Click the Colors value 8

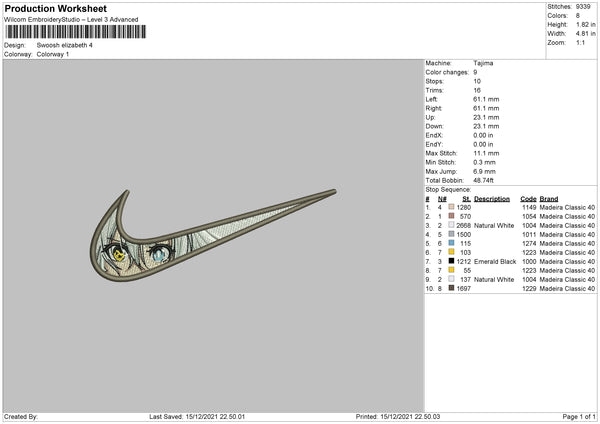pyautogui.click(x=578, y=16)
